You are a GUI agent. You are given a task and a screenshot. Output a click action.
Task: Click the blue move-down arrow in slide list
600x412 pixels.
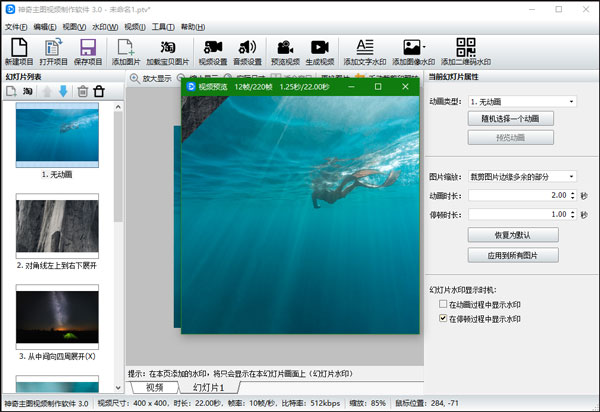pyautogui.click(x=63, y=92)
